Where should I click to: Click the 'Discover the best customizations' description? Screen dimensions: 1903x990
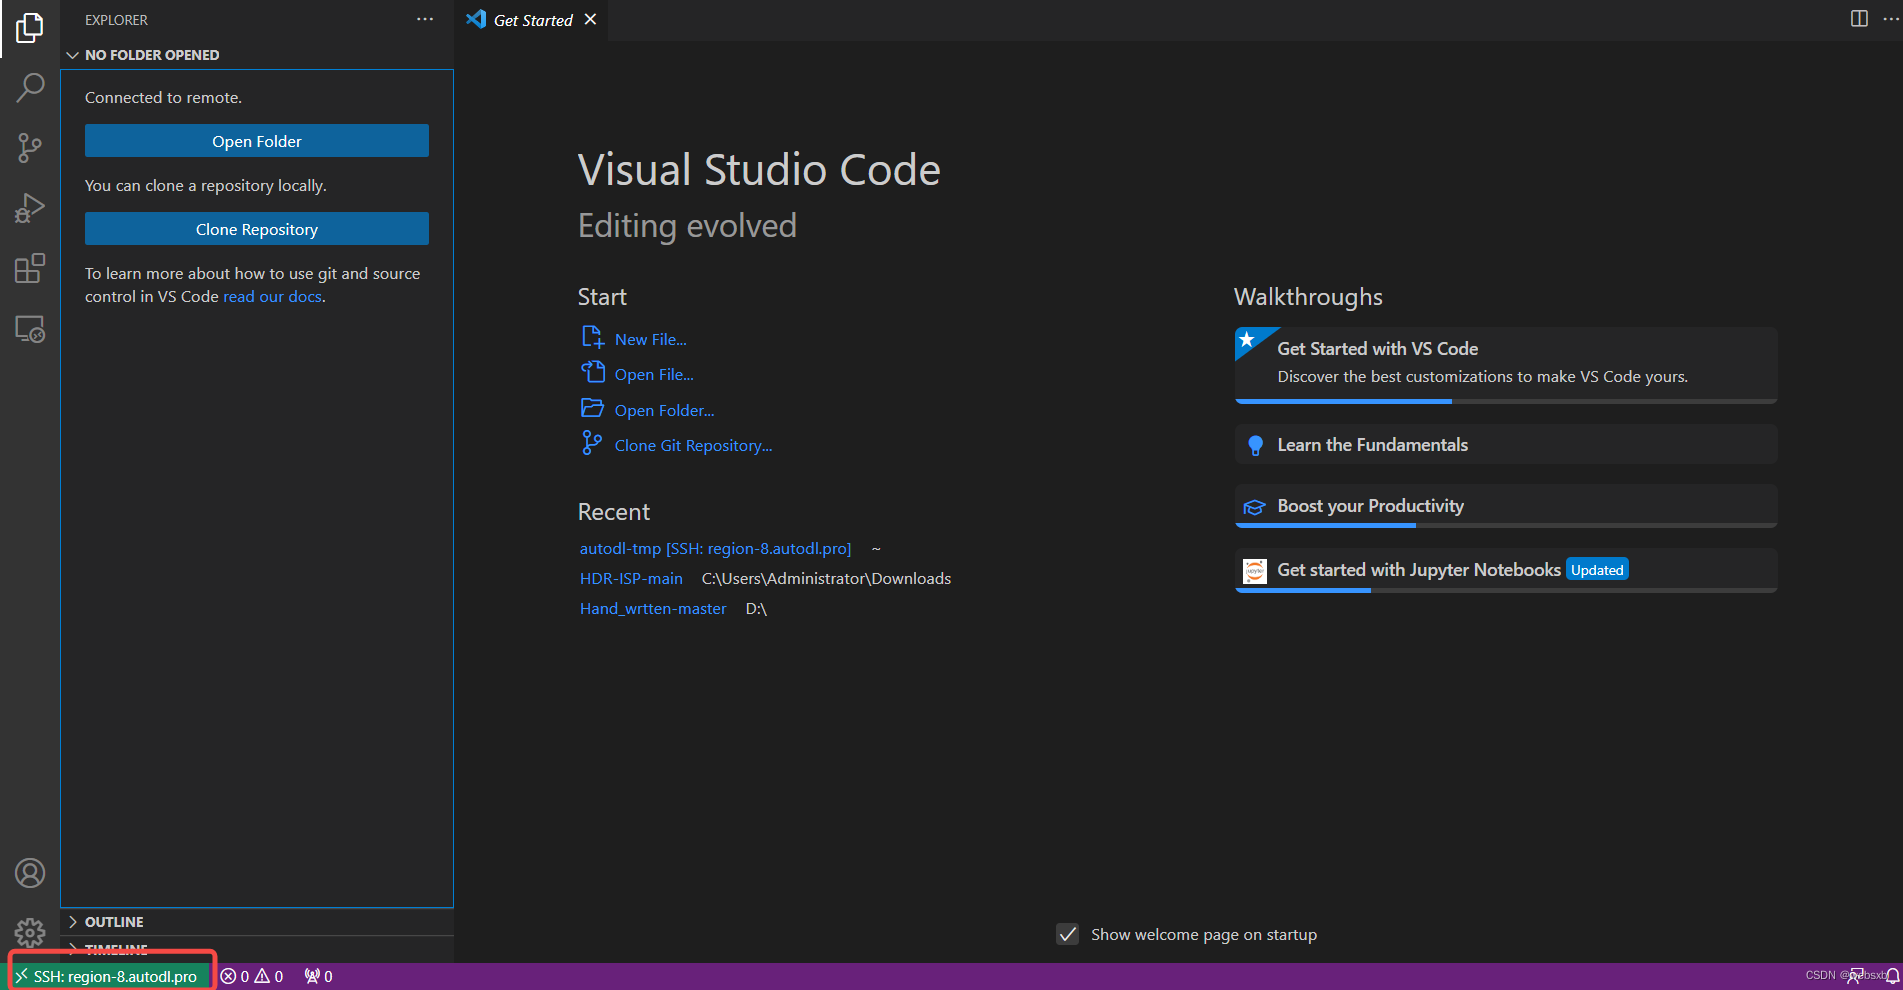(1482, 377)
